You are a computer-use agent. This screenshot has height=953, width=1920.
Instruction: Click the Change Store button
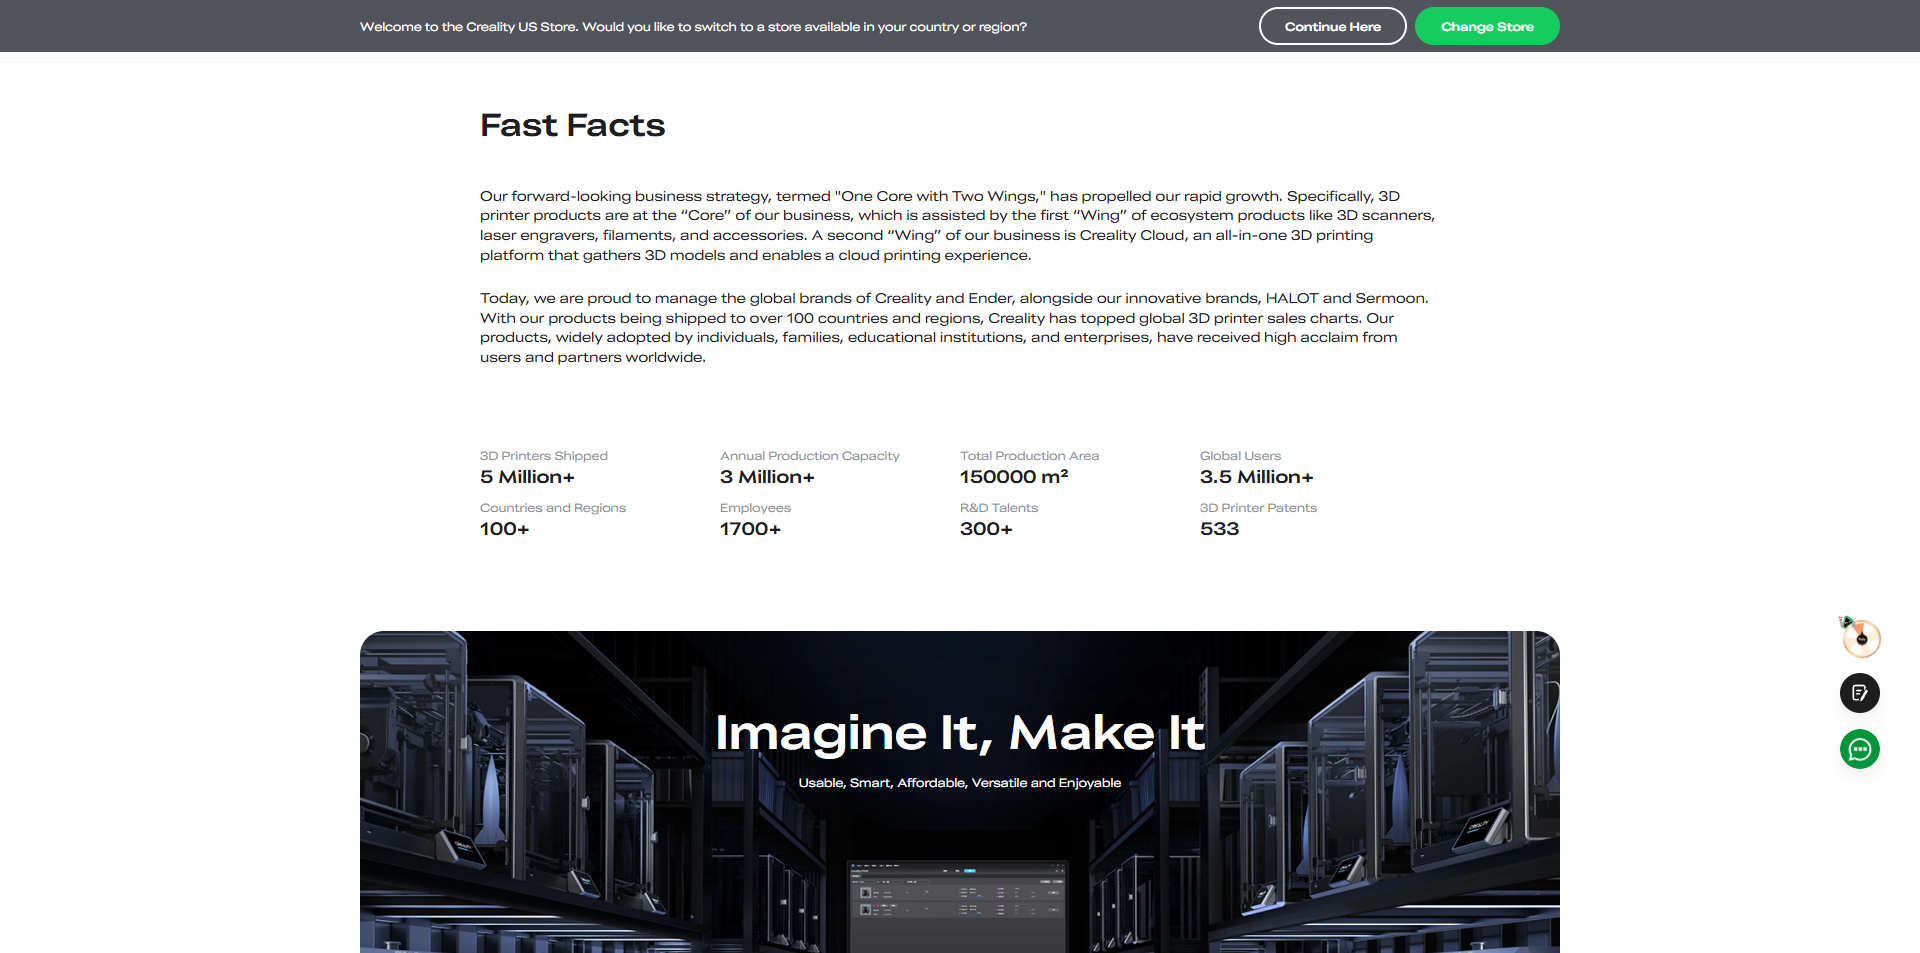[x=1487, y=26]
